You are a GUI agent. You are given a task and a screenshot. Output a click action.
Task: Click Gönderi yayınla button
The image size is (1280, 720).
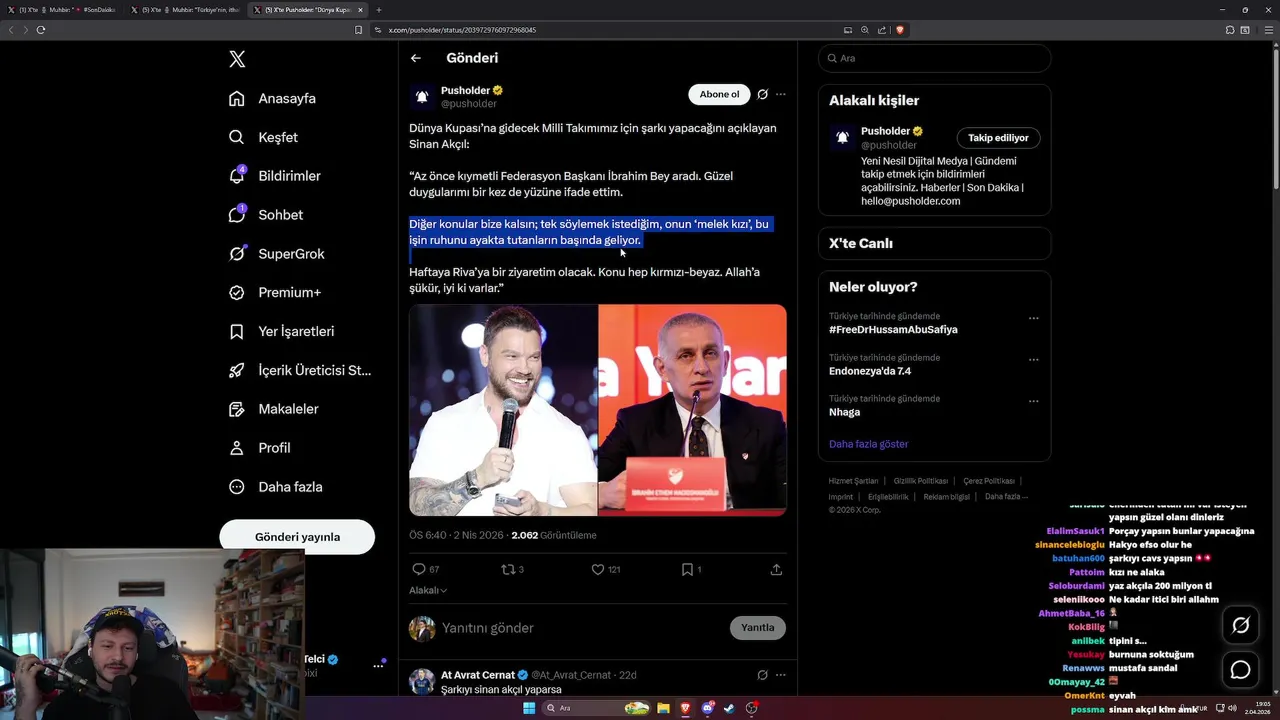coord(297,537)
